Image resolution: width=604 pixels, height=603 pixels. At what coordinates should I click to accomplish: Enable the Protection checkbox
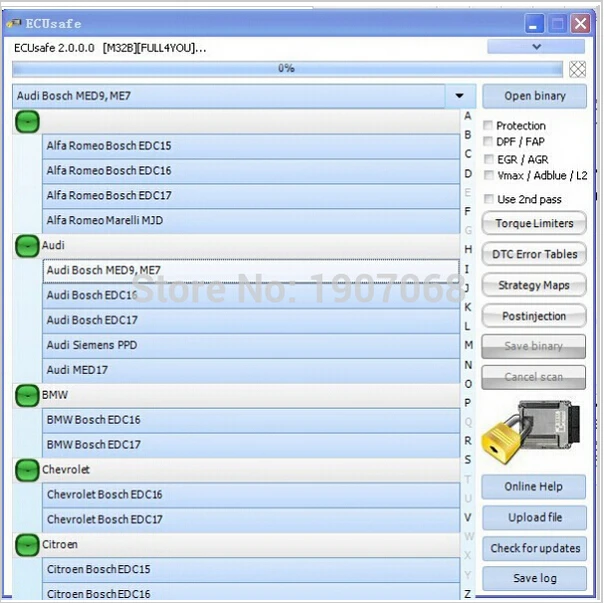tap(488, 125)
